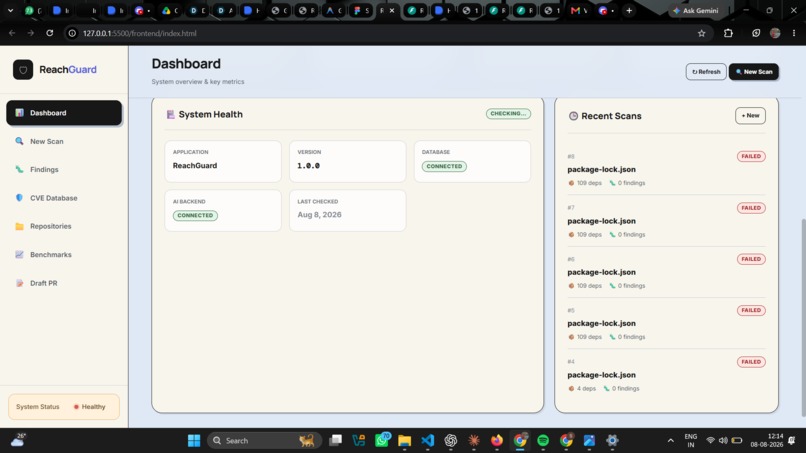This screenshot has width=806, height=453.
Task: Click the deps icon under scan #6
Action: coord(571,286)
